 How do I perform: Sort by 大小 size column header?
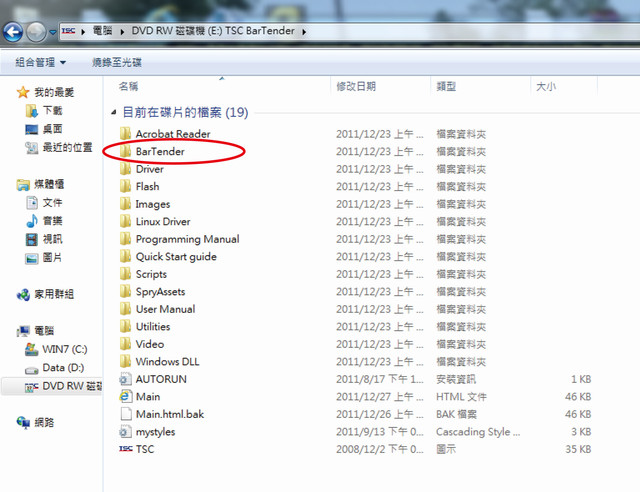tap(546, 87)
